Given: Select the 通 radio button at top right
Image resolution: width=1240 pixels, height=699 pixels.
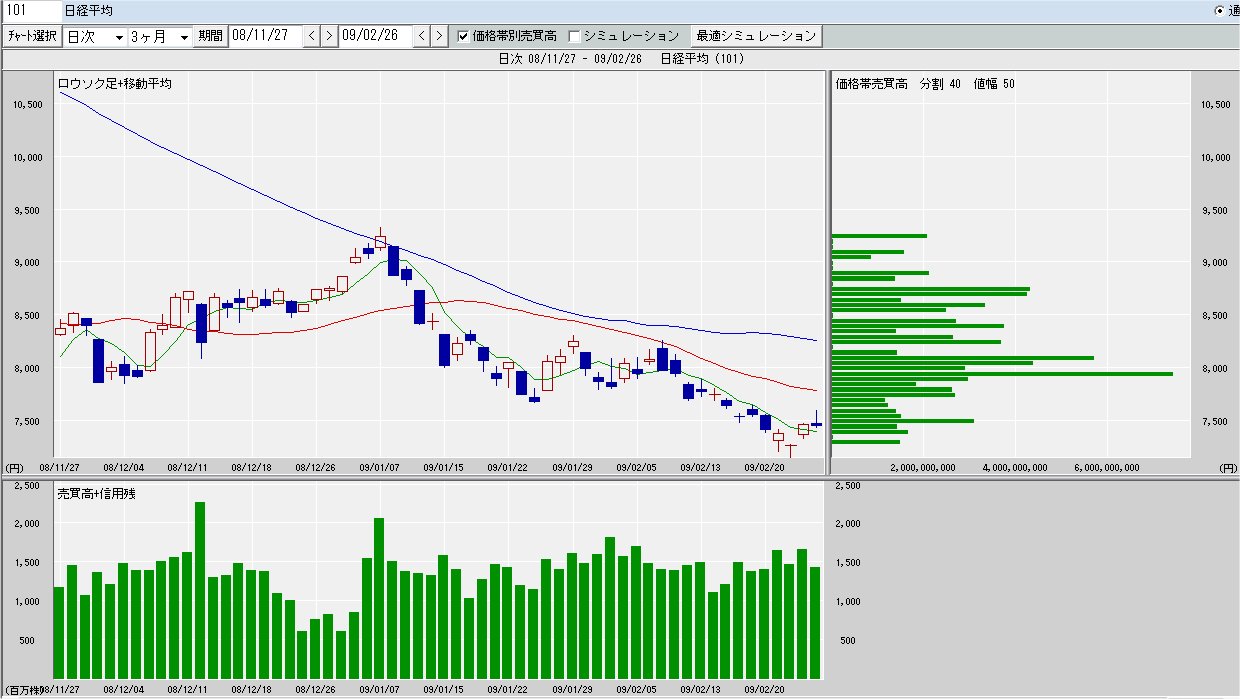Looking at the screenshot, I should coord(1218,10).
